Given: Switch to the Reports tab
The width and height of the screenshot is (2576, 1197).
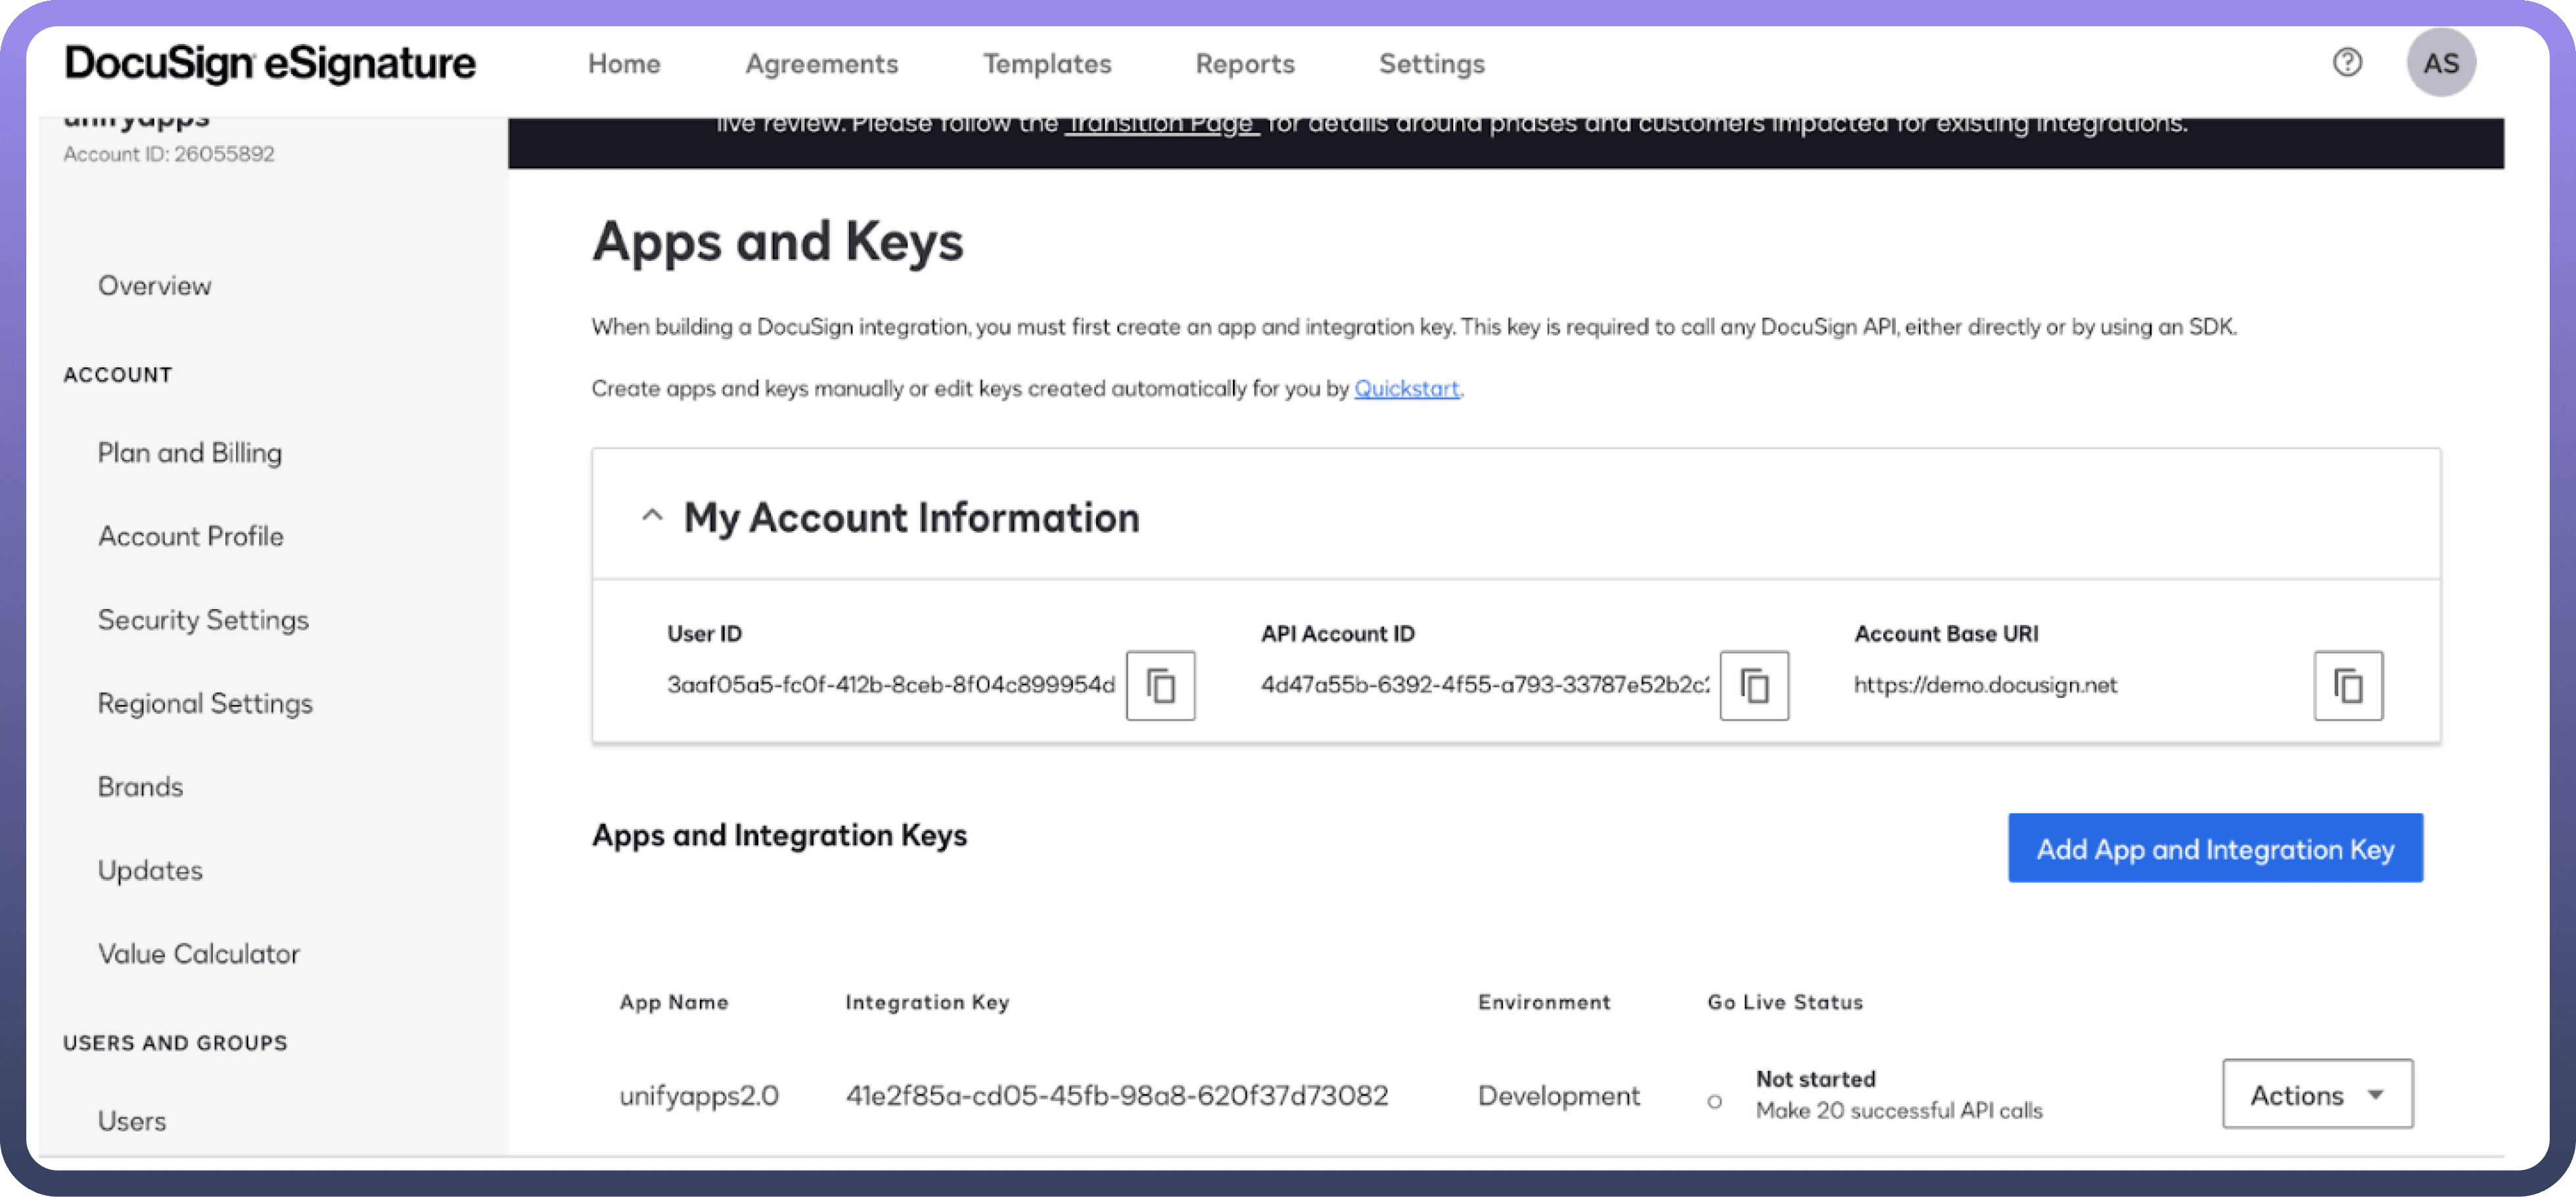Looking at the screenshot, I should tap(1244, 64).
